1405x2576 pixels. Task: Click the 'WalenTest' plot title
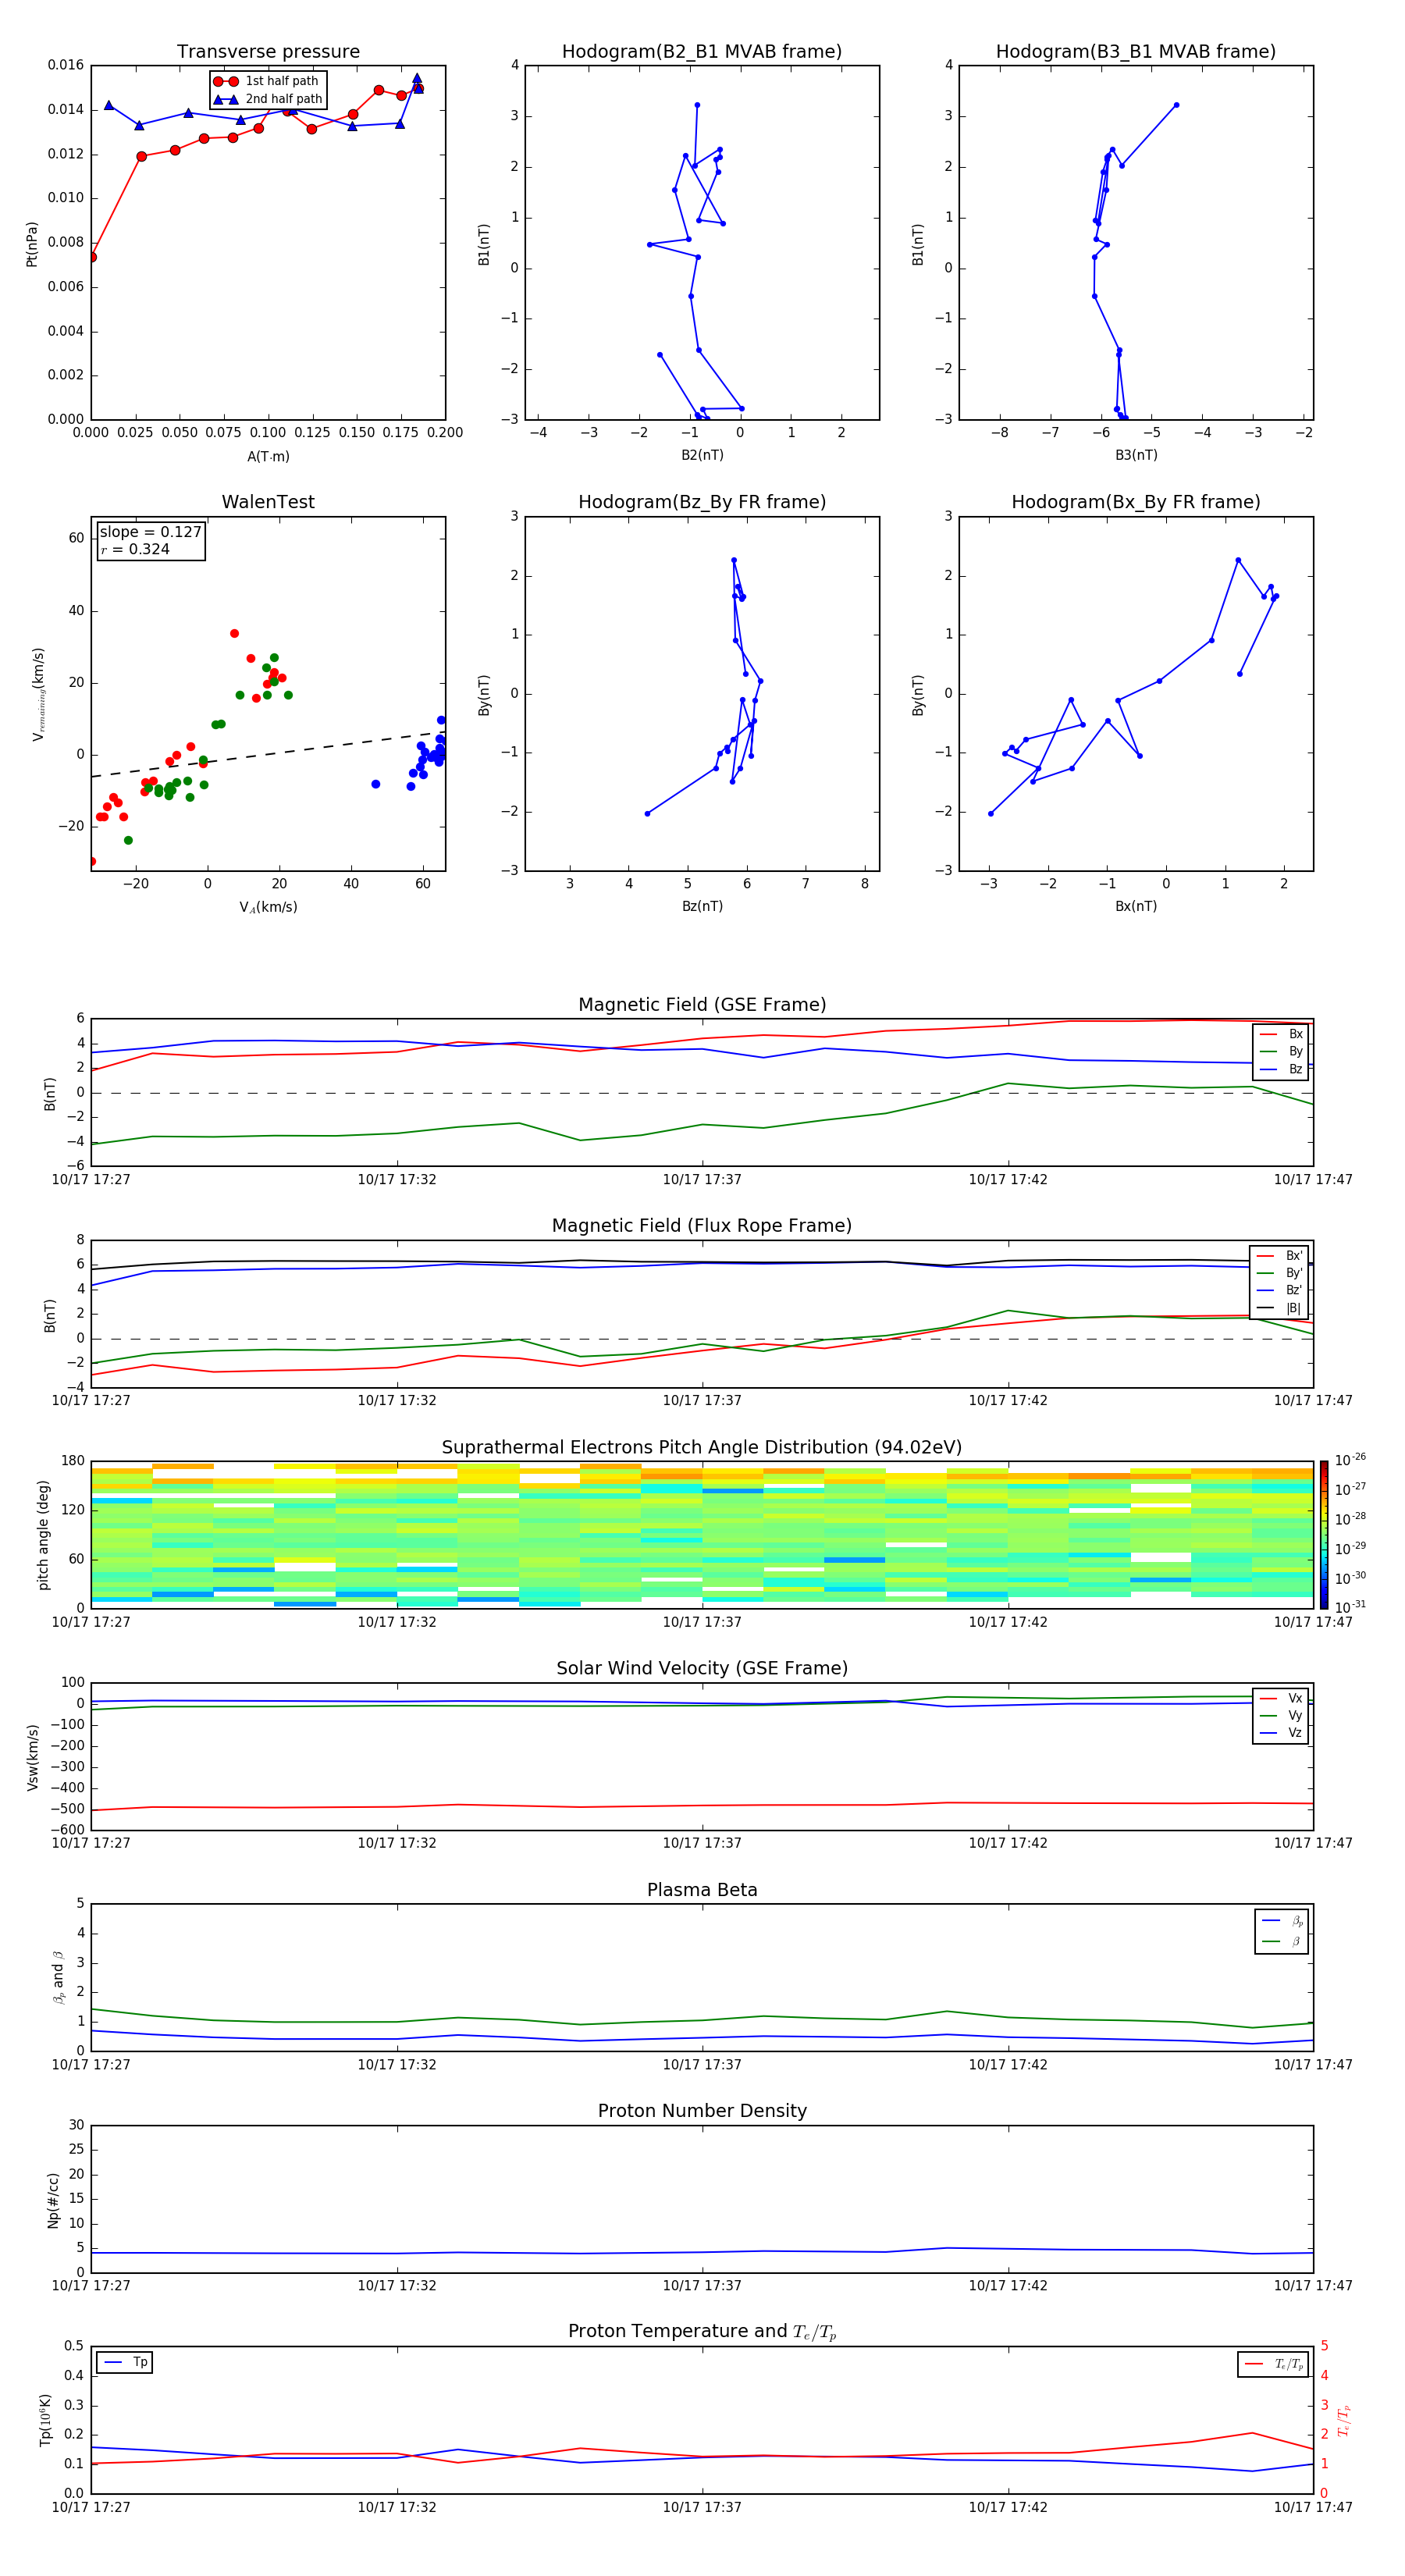tap(268, 502)
